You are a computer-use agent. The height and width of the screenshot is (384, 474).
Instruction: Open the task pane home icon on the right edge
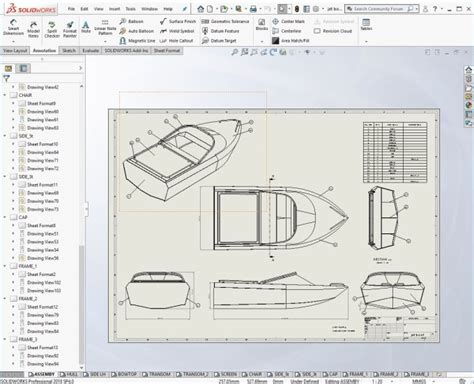(469, 70)
